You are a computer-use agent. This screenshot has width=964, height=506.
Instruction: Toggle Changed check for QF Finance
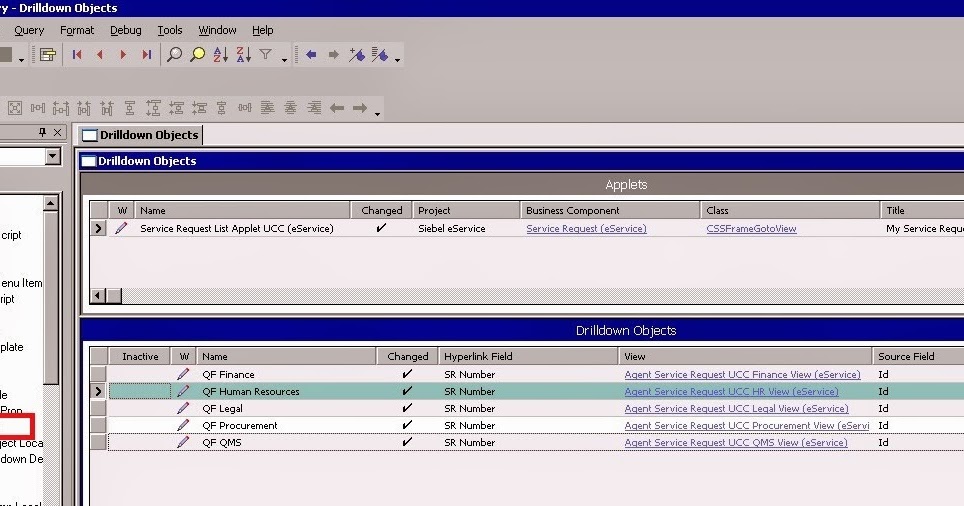pos(406,374)
